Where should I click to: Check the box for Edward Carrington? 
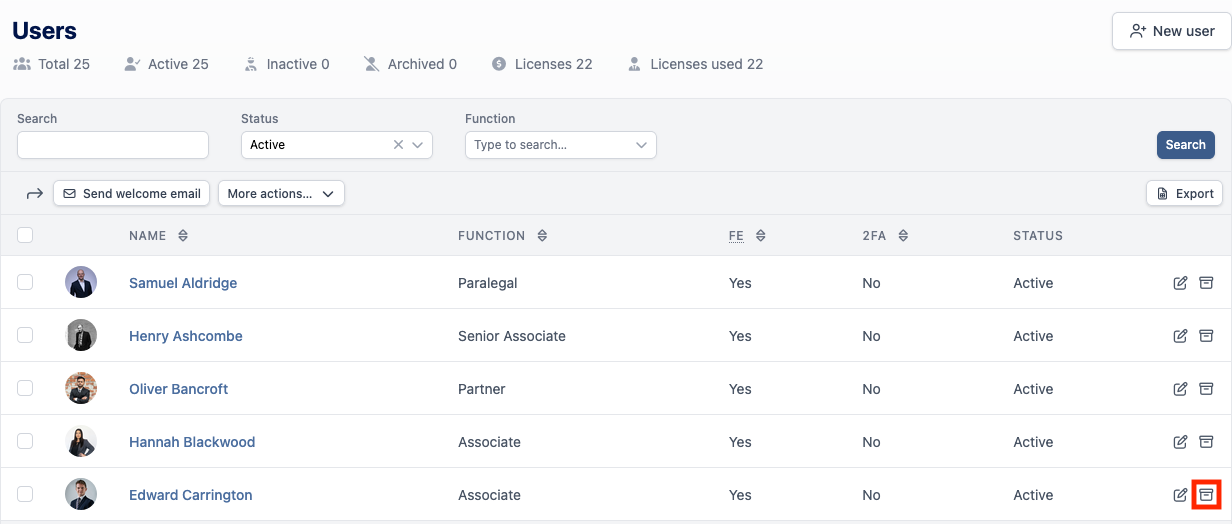pos(25,494)
